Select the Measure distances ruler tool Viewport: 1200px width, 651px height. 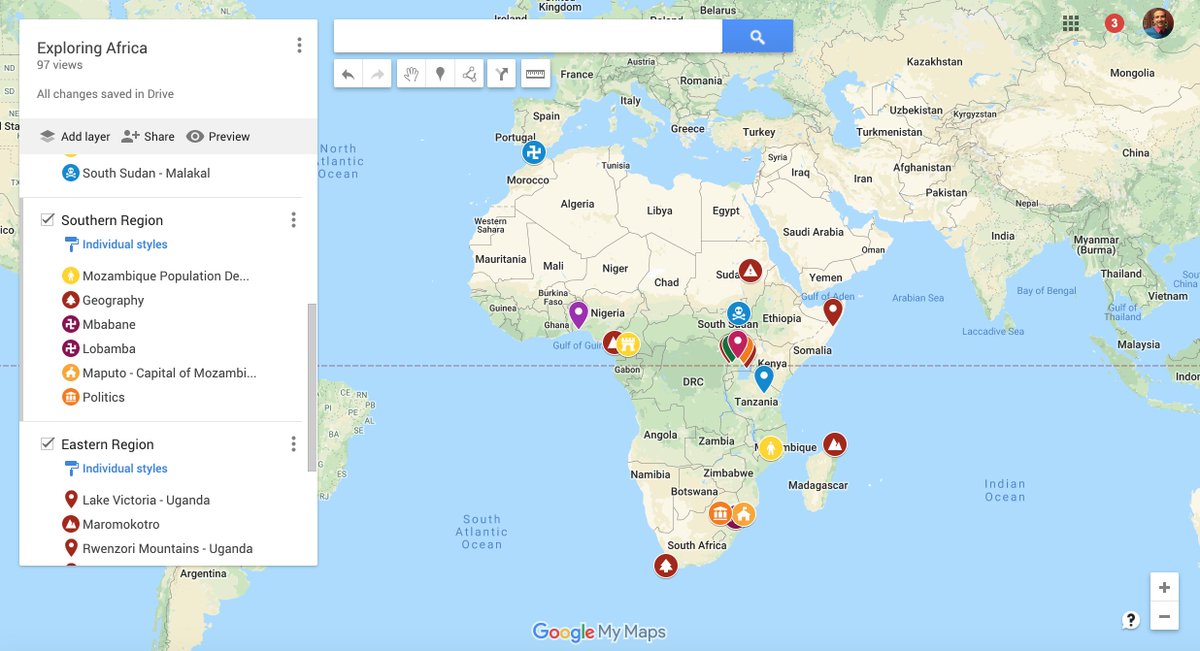point(535,73)
